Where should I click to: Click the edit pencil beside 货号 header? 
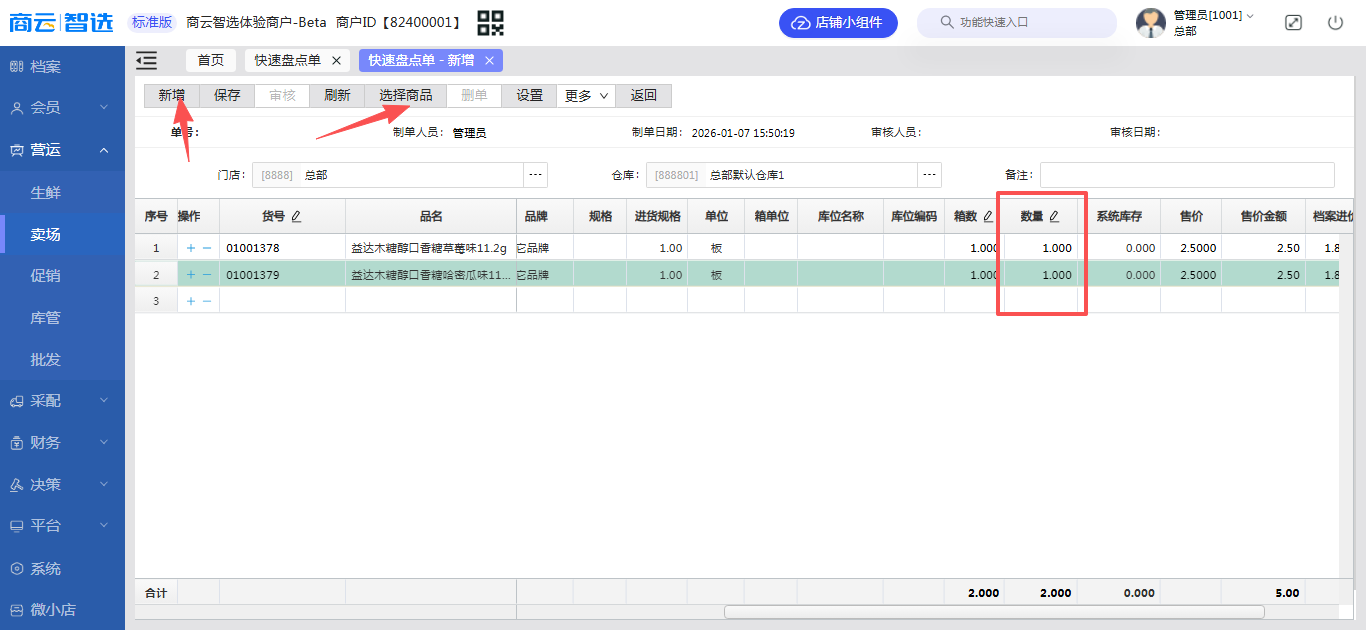[x=296, y=216]
